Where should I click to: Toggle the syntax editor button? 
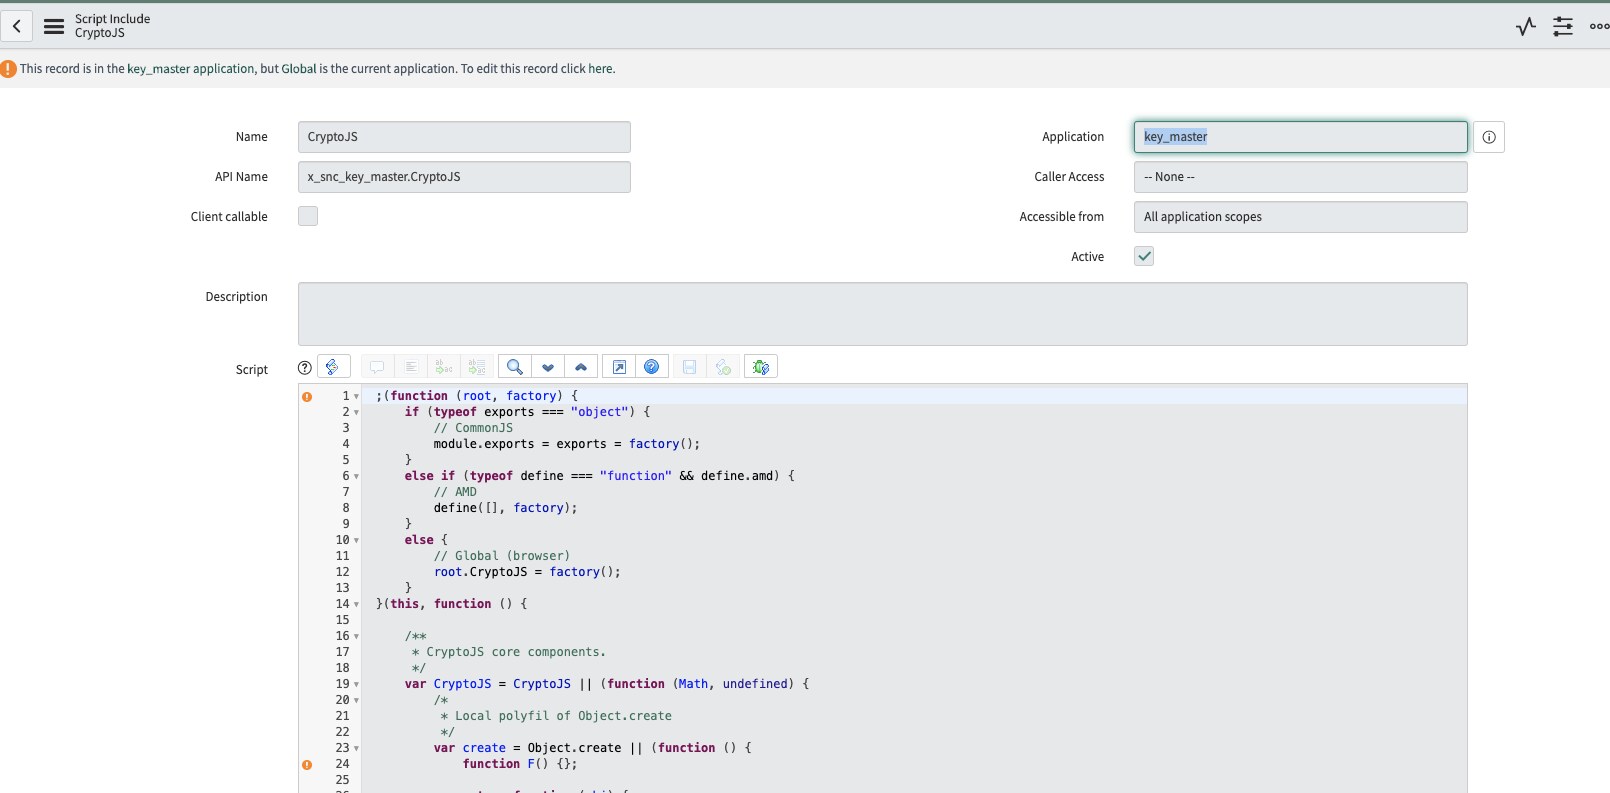pos(333,367)
